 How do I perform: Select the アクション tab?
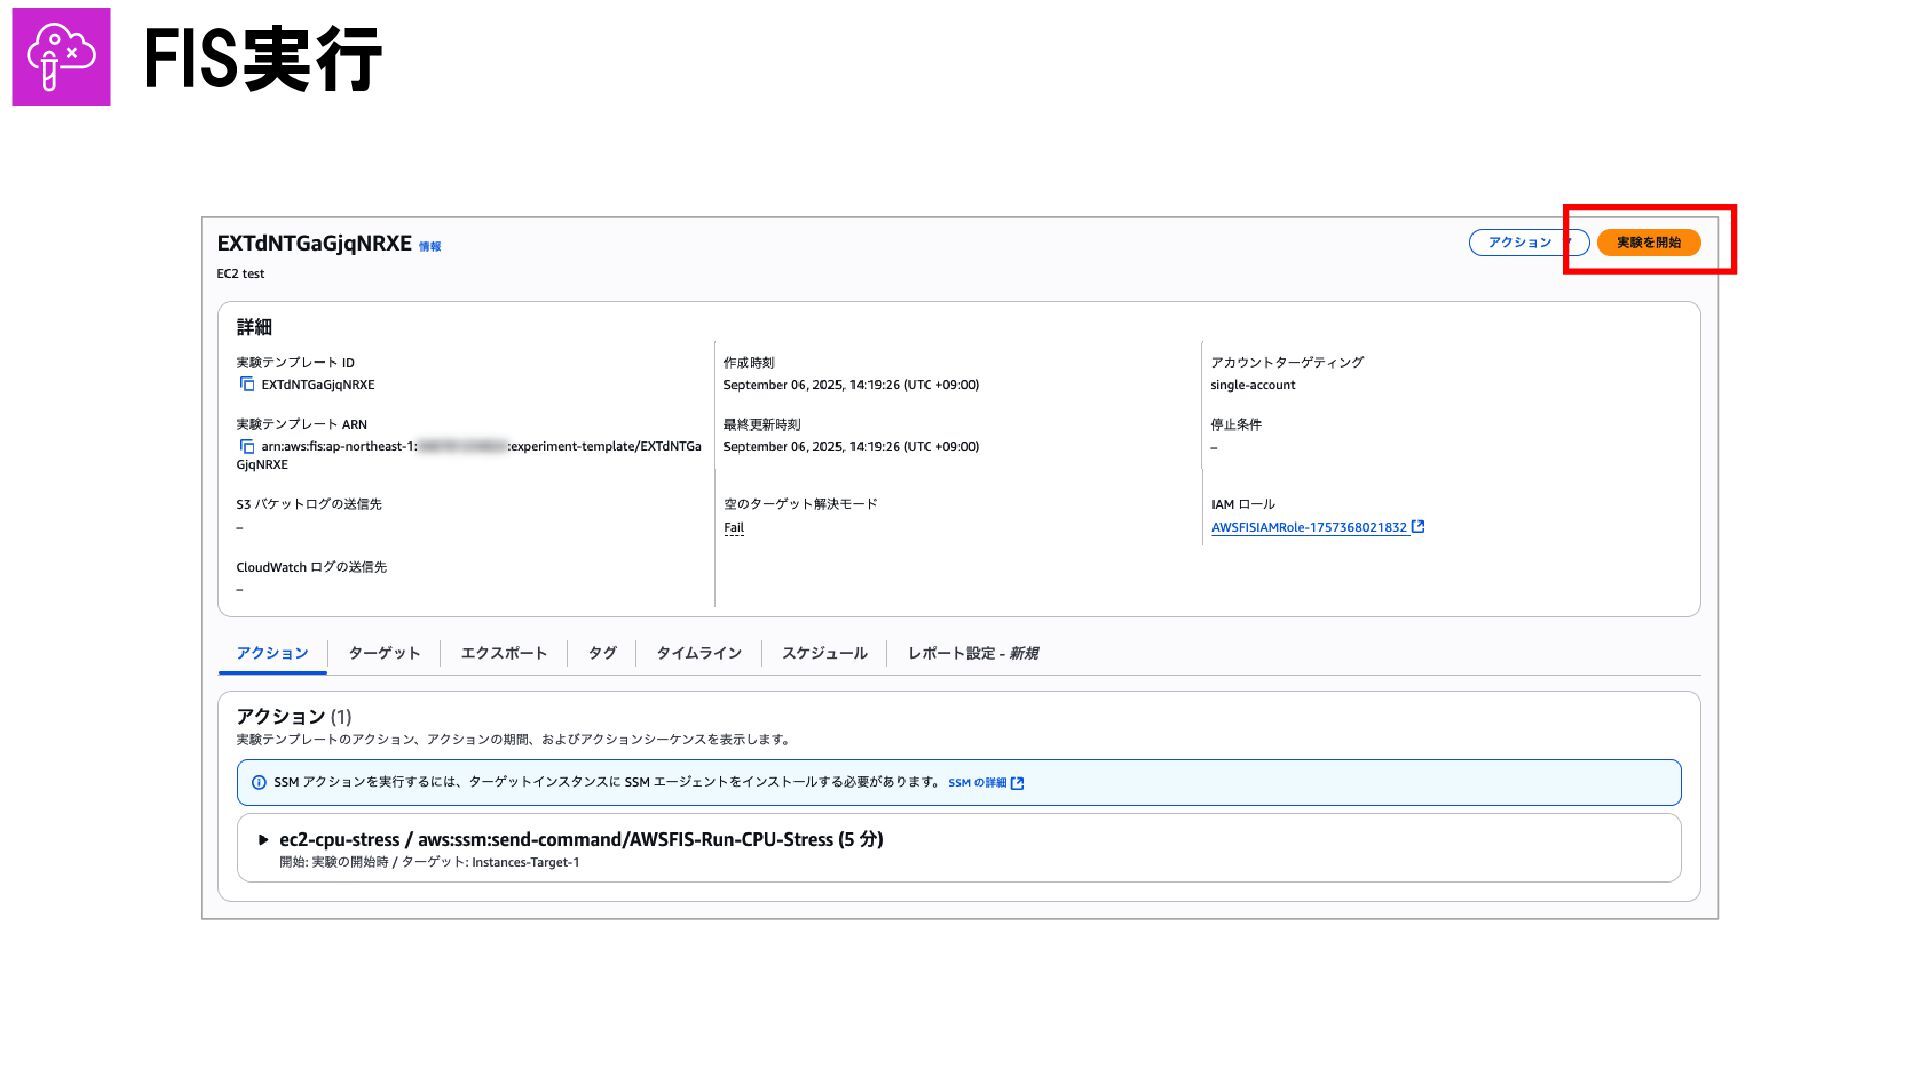tap(272, 653)
